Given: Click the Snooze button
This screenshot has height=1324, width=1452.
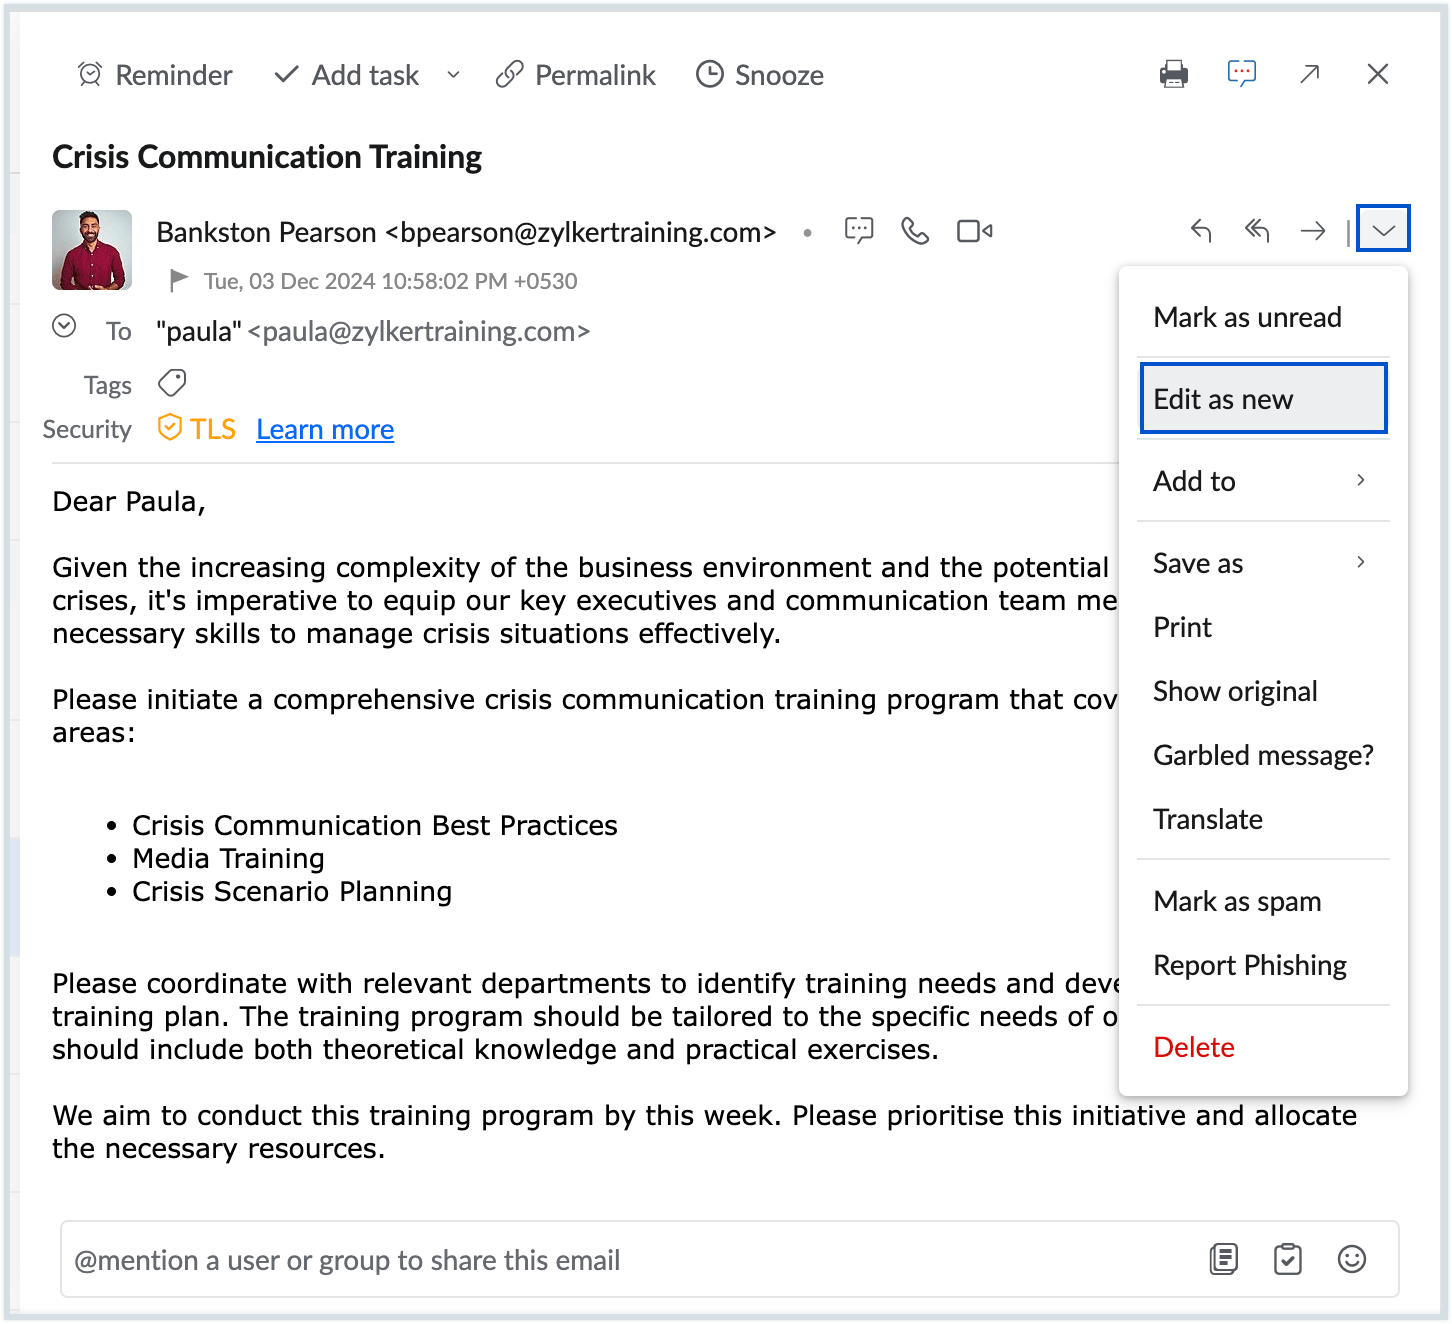Looking at the screenshot, I should click(760, 75).
